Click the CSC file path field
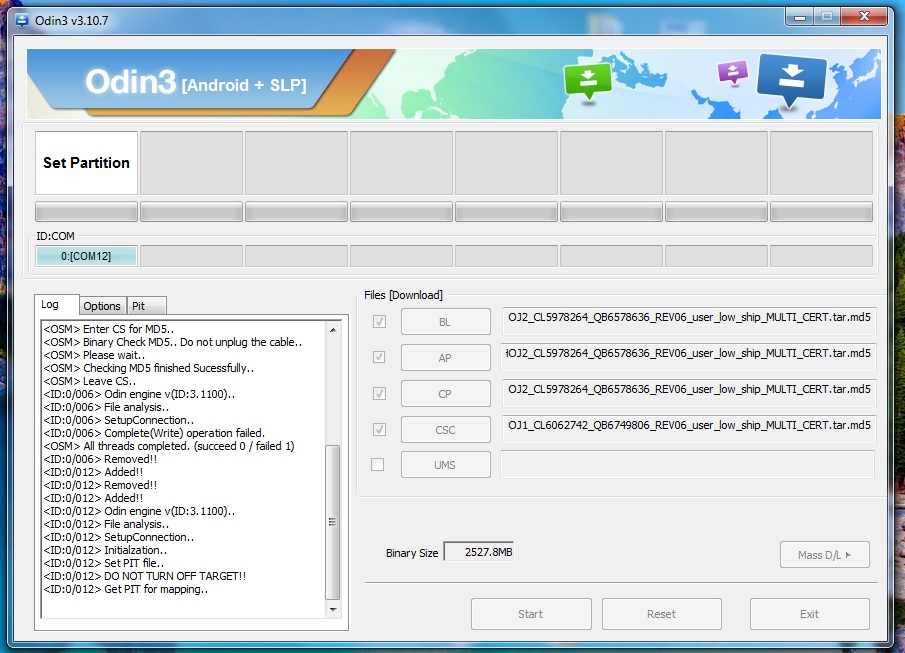 [689, 428]
